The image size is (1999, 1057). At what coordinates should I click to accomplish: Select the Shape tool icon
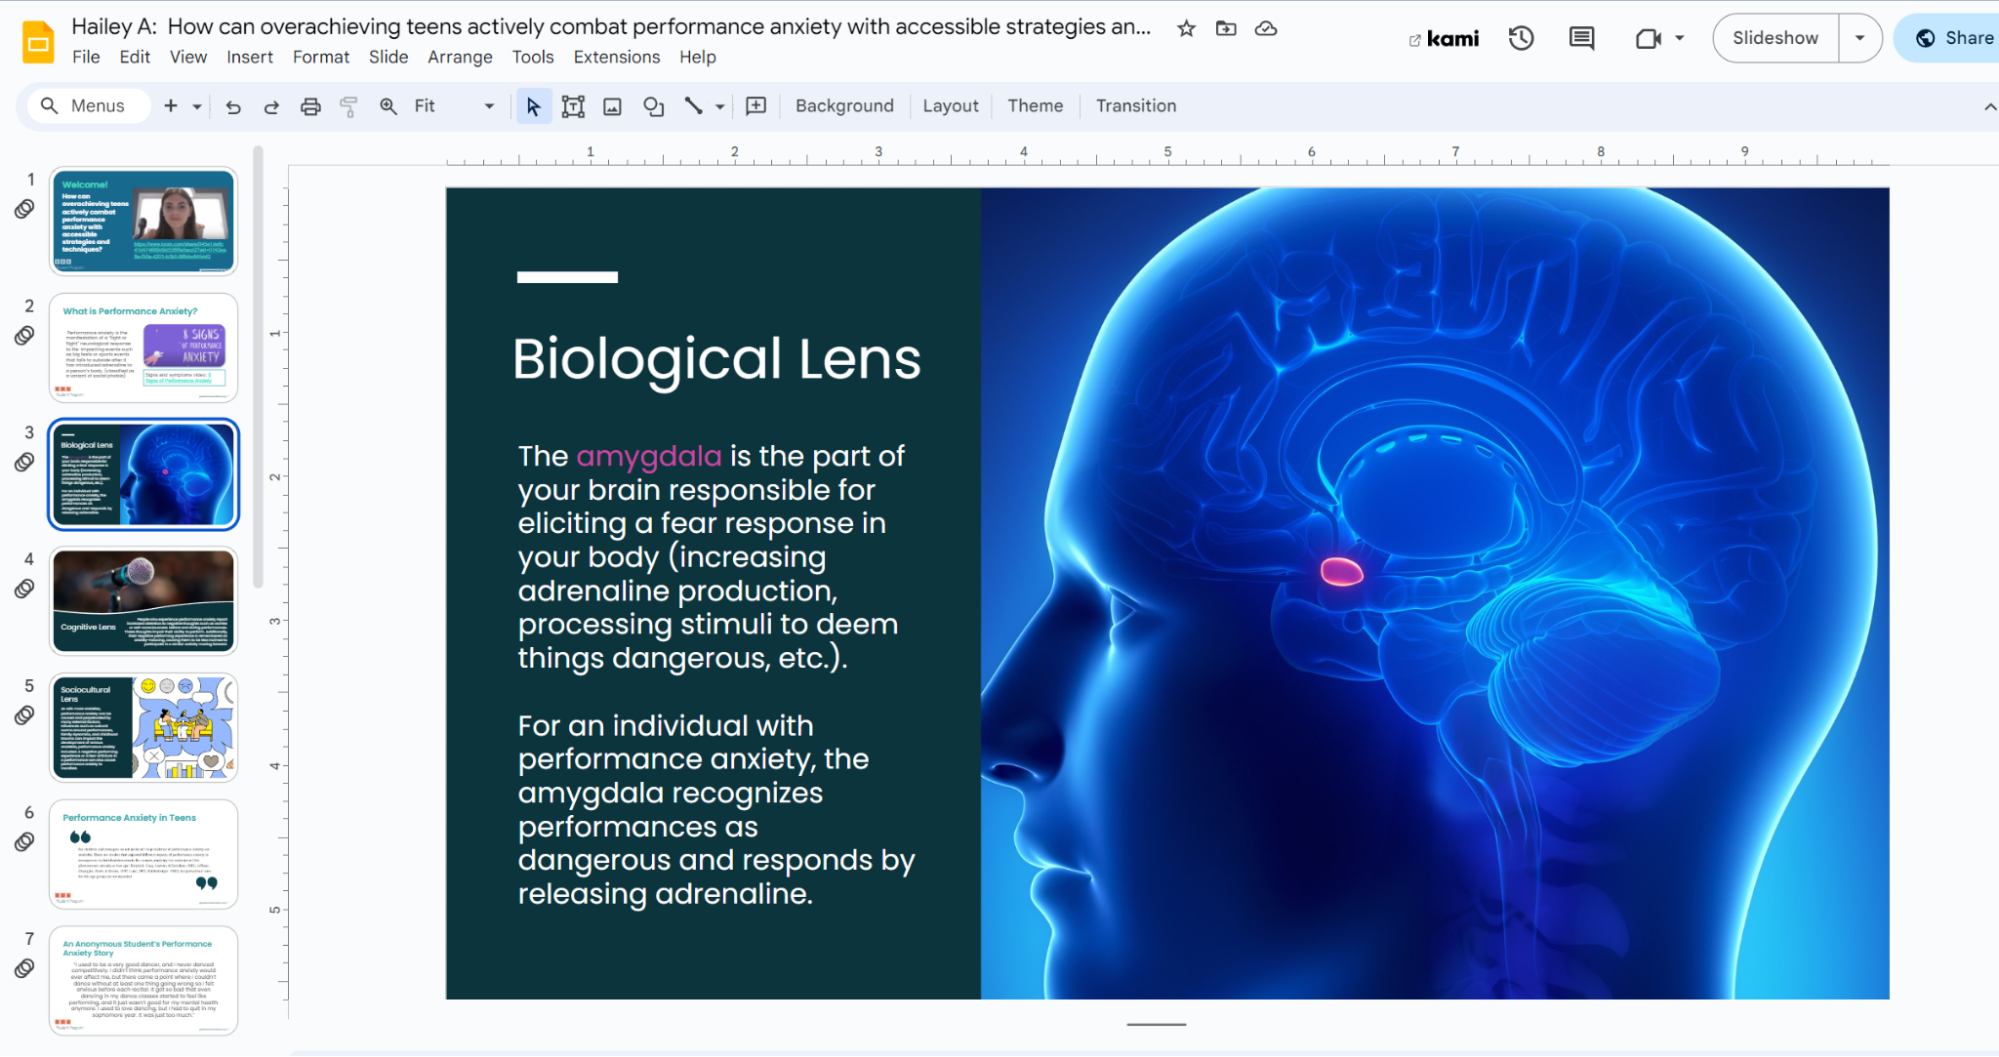[653, 107]
